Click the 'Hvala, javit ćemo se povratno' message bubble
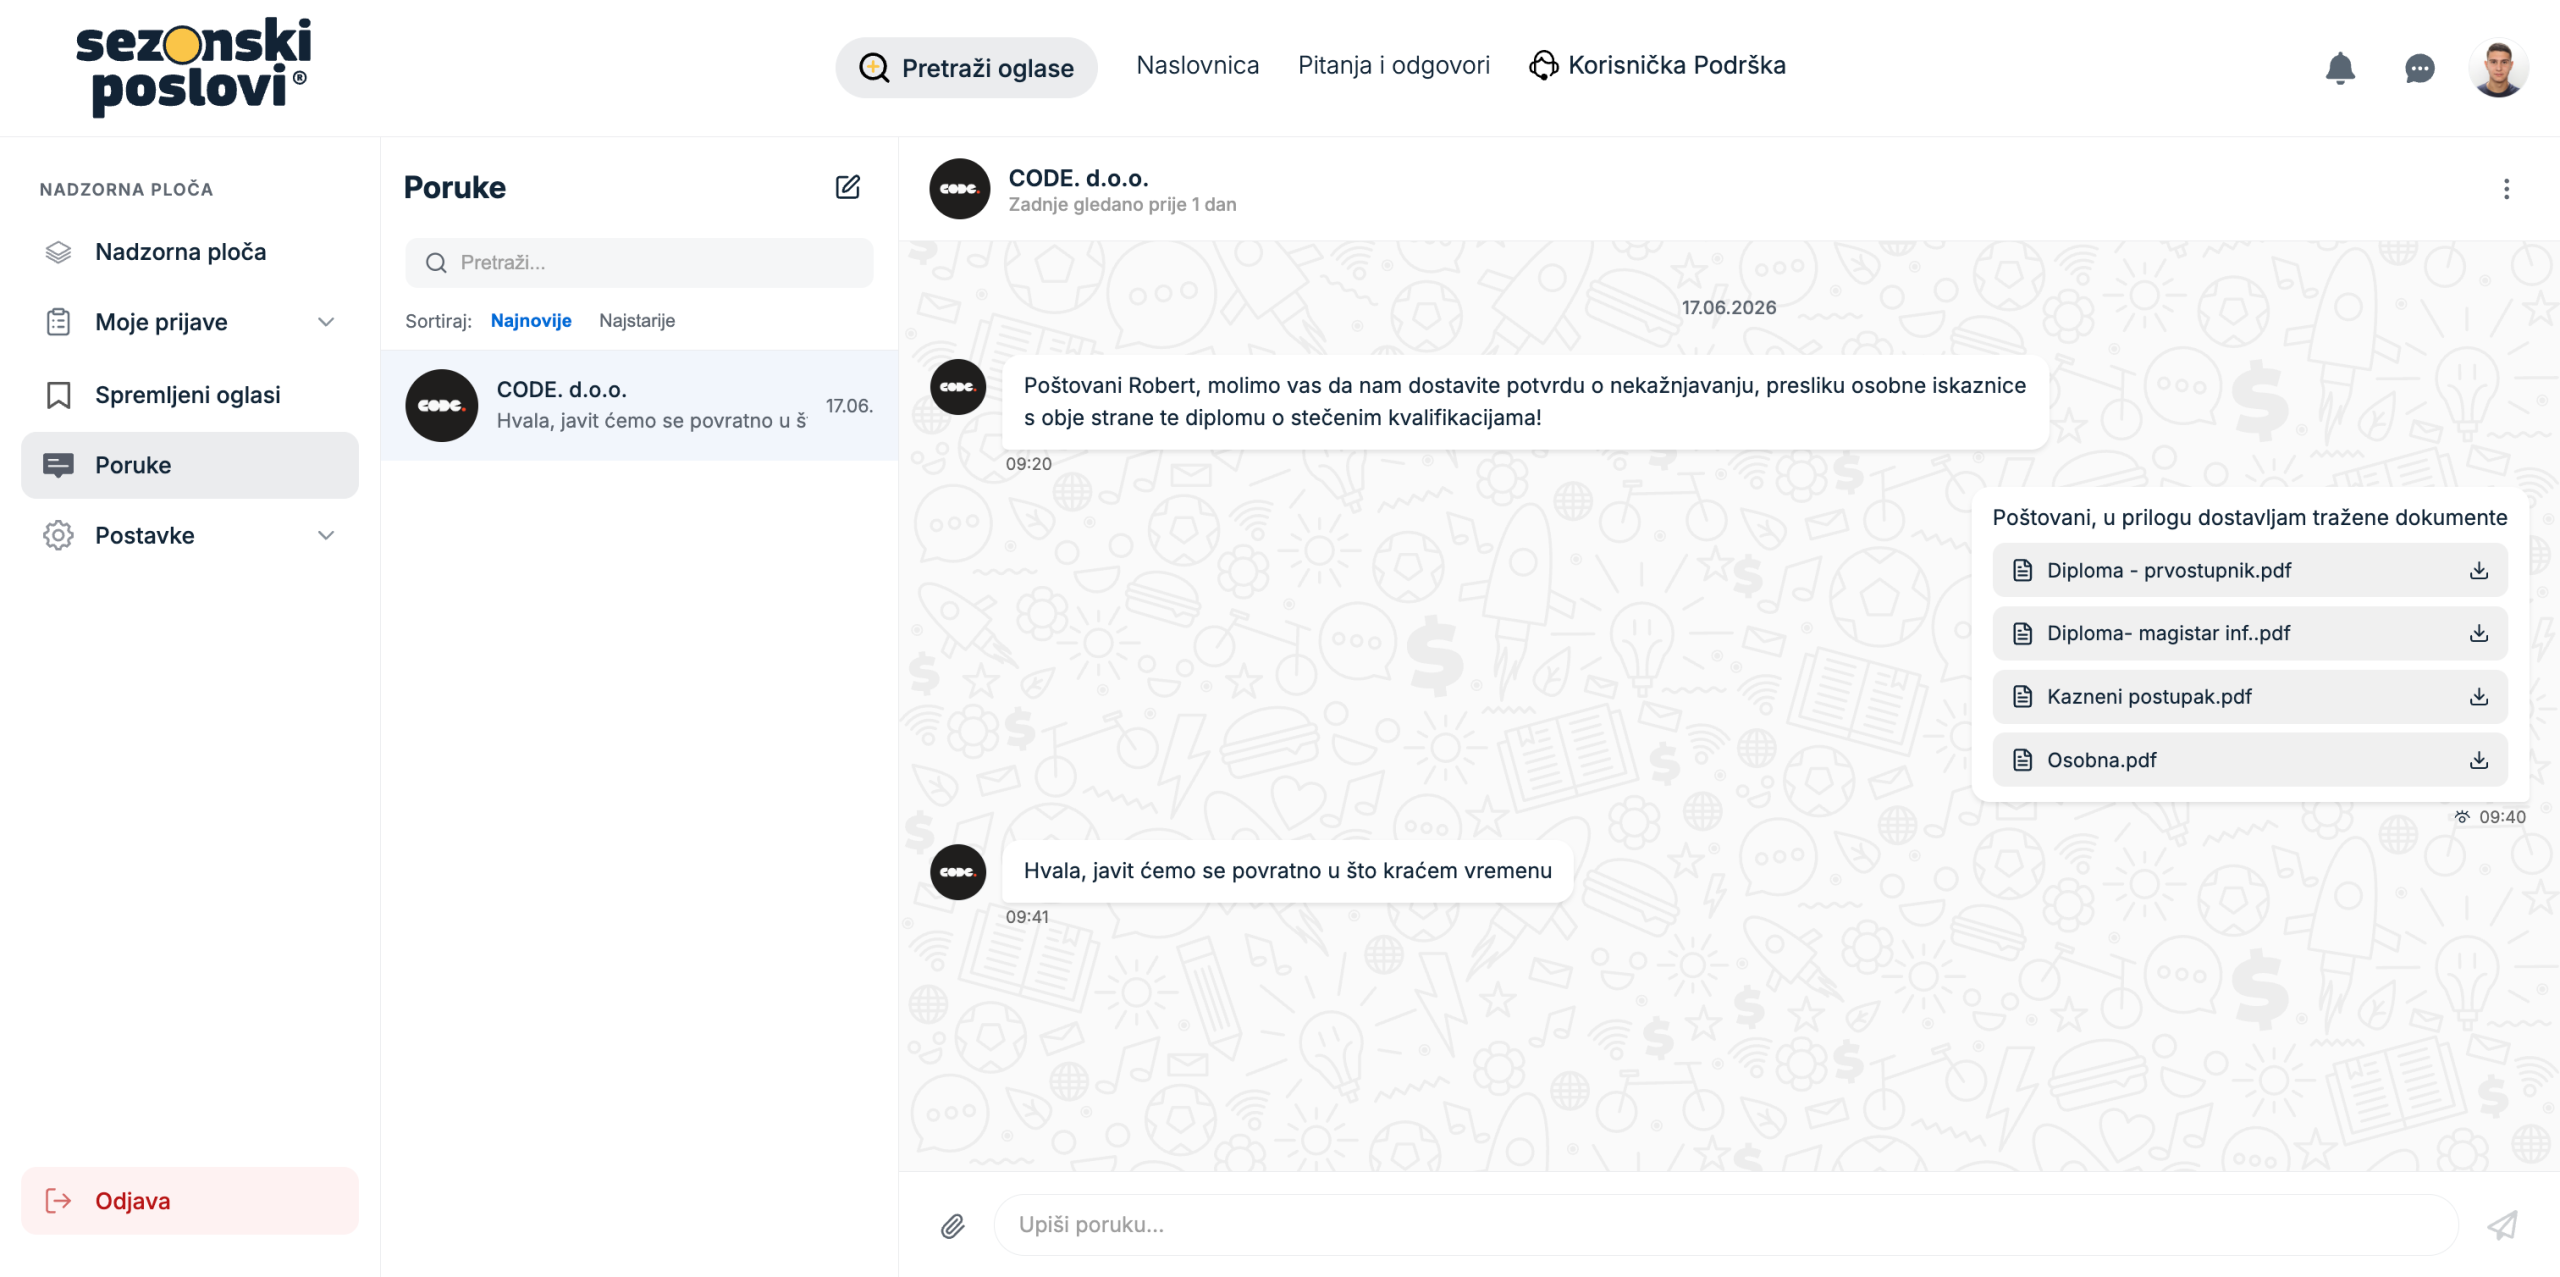This screenshot has height=1277, width=2560. (x=1287, y=871)
